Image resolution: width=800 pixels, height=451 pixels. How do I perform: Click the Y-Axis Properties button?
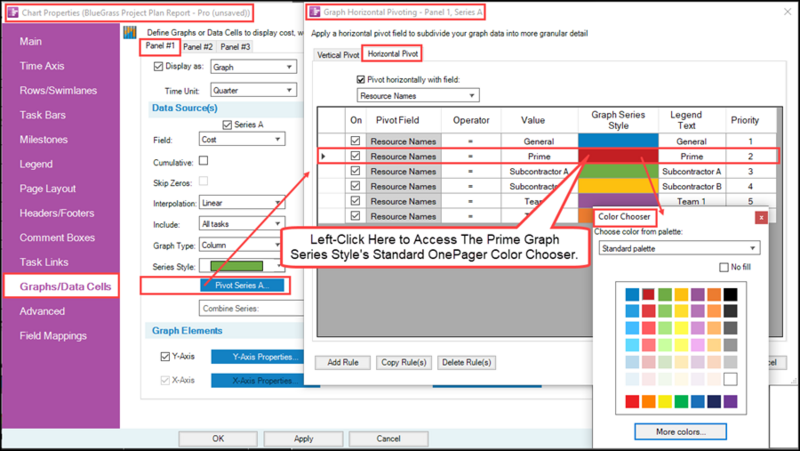tap(257, 357)
